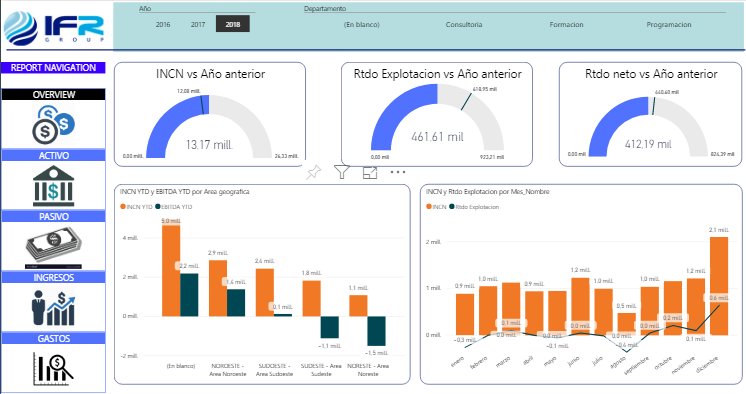
Task: Pin the visual with pushpin icon
Action: pyautogui.click(x=313, y=172)
